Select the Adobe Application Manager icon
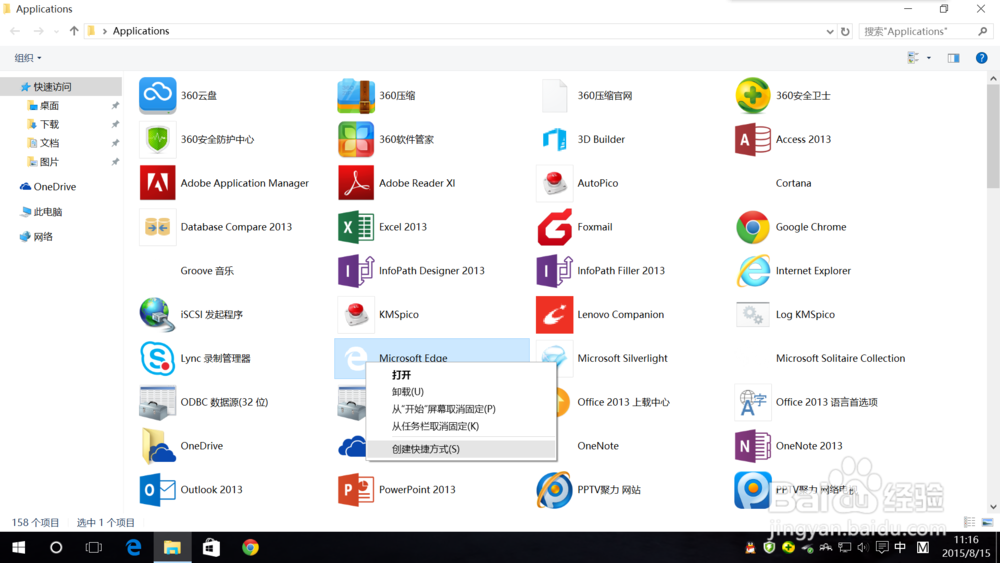Screen dimensions: 1000x563 [x=158, y=183]
